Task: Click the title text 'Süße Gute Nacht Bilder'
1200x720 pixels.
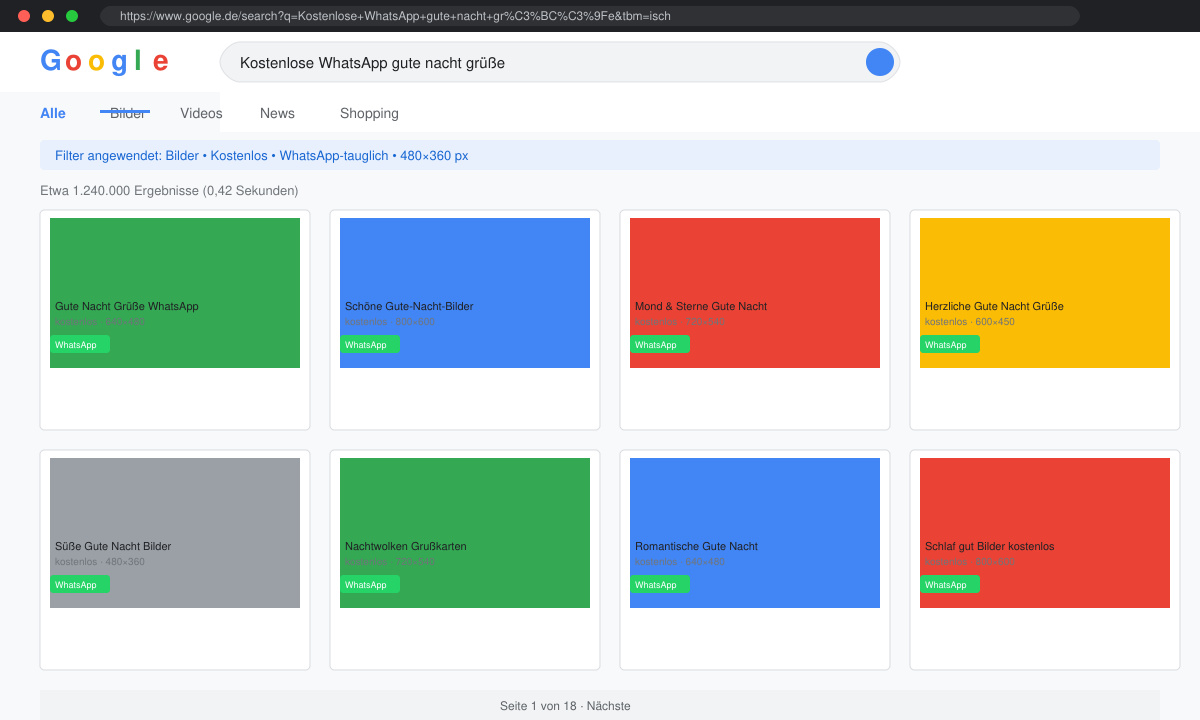Action: pos(113,546)
